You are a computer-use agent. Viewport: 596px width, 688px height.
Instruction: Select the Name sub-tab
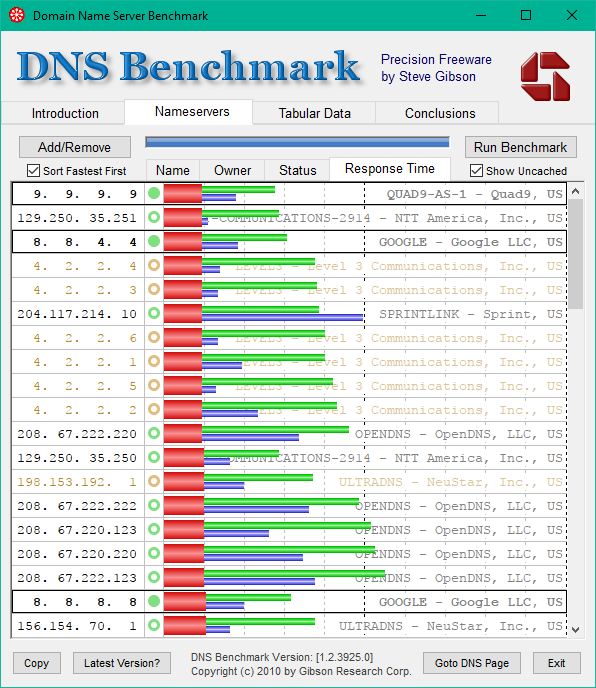pyautogui.click(x=173, y=170)
